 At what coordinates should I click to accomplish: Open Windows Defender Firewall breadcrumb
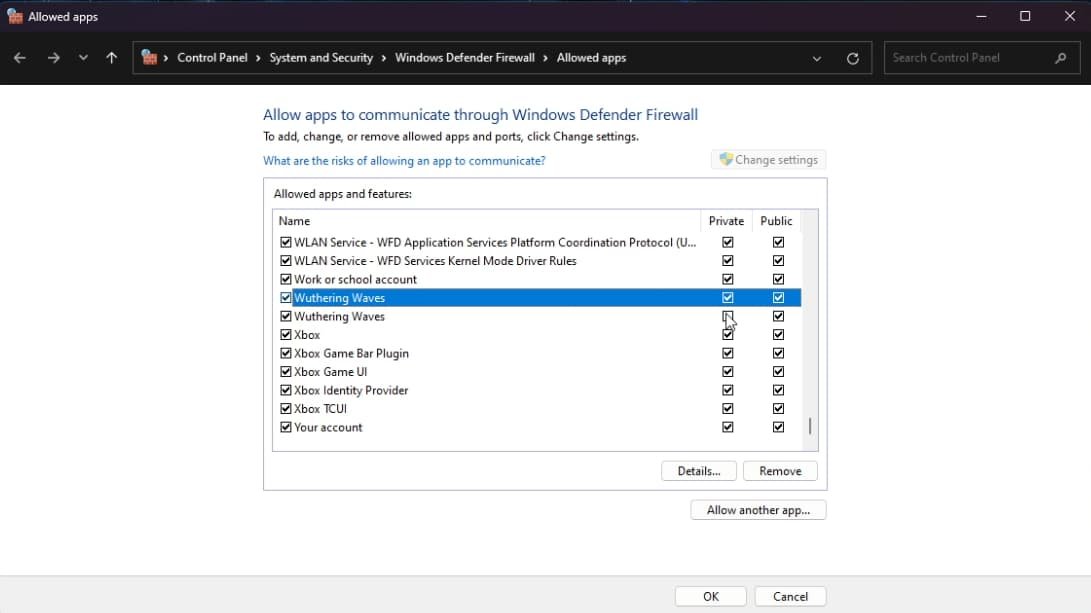(465, 58)
